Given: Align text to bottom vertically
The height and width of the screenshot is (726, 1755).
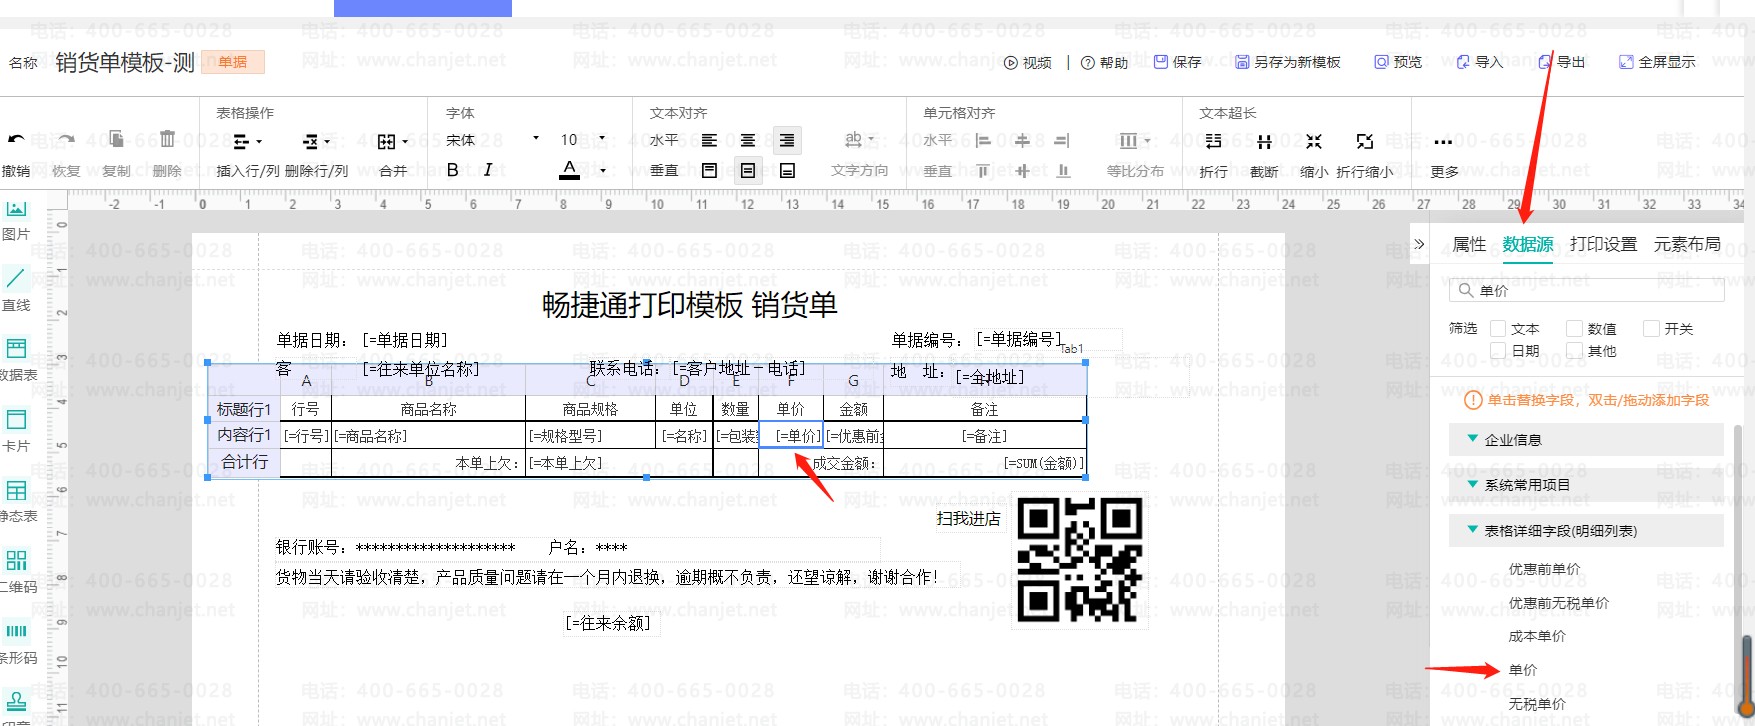Looking at the screenshot, I should point(787,171).
